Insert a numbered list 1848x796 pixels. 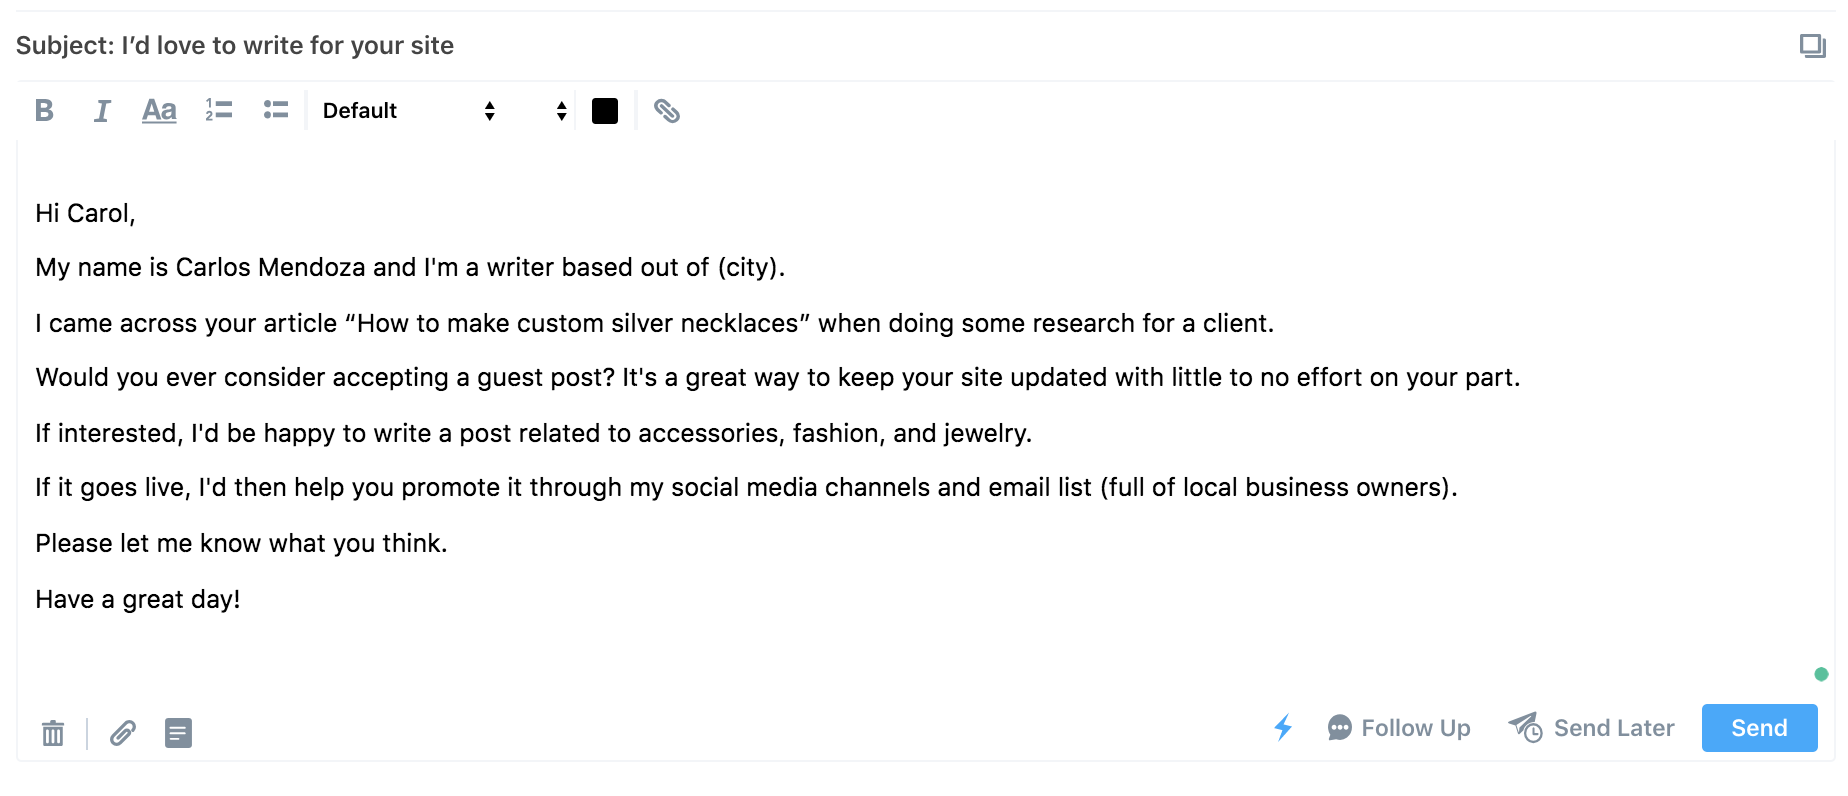[219, 110]
